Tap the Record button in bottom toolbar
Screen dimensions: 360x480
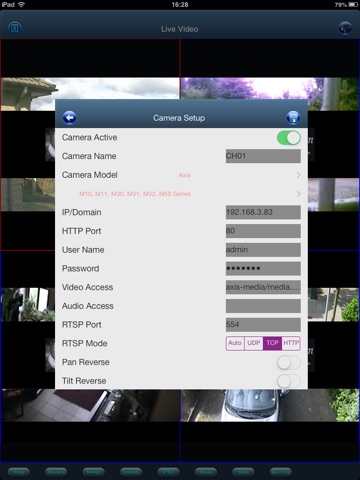tap(56, 472)
